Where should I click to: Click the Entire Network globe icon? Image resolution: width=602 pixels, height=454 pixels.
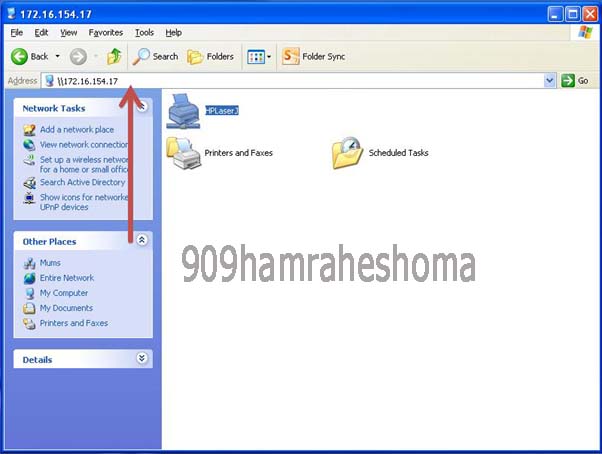click(x=29, y=278)
